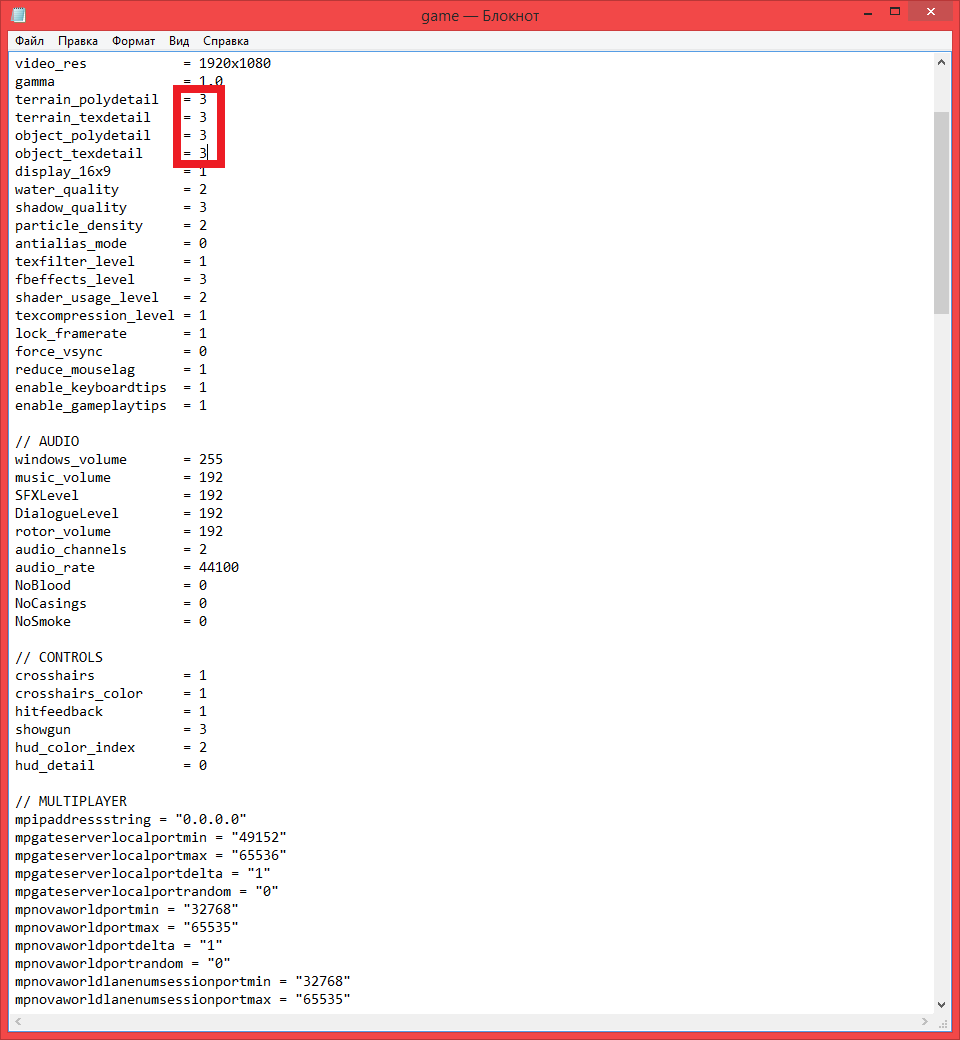Click reduce_mouselag text
960x1040 pixels.
[75, 369]
